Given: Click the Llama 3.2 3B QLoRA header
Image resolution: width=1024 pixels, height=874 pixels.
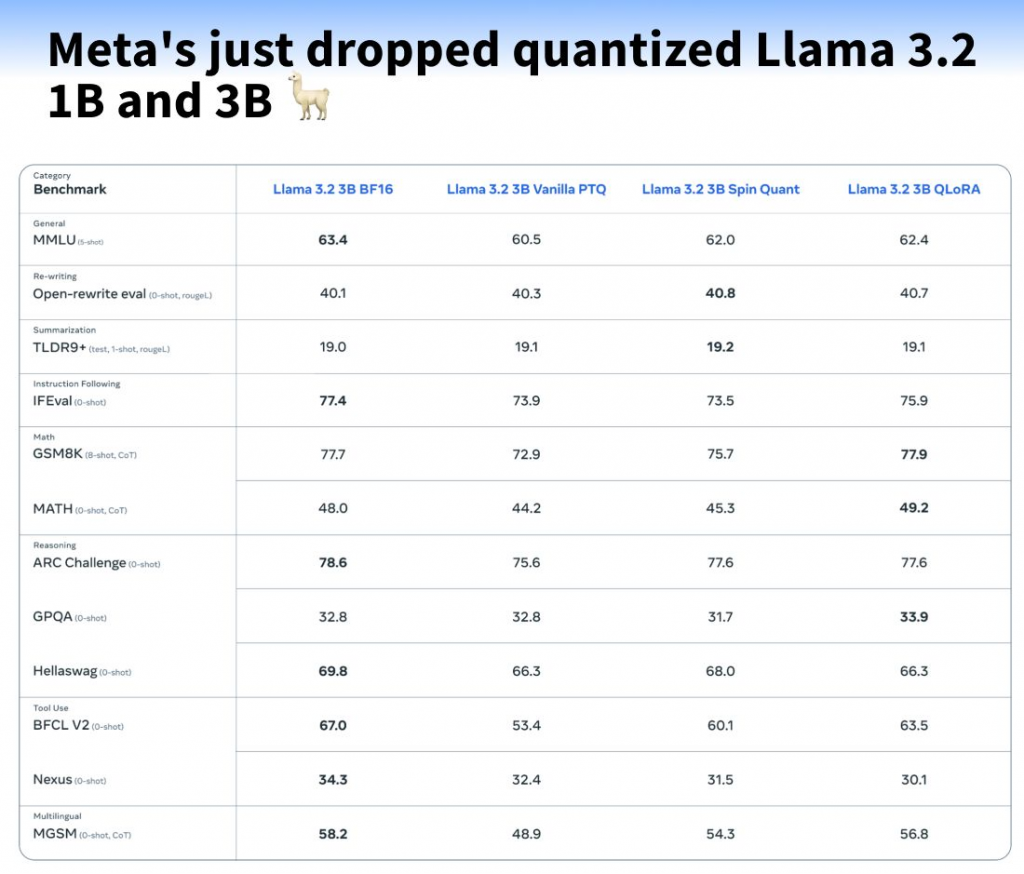Looking at the screenshot, I should click(x=913, y=189).
